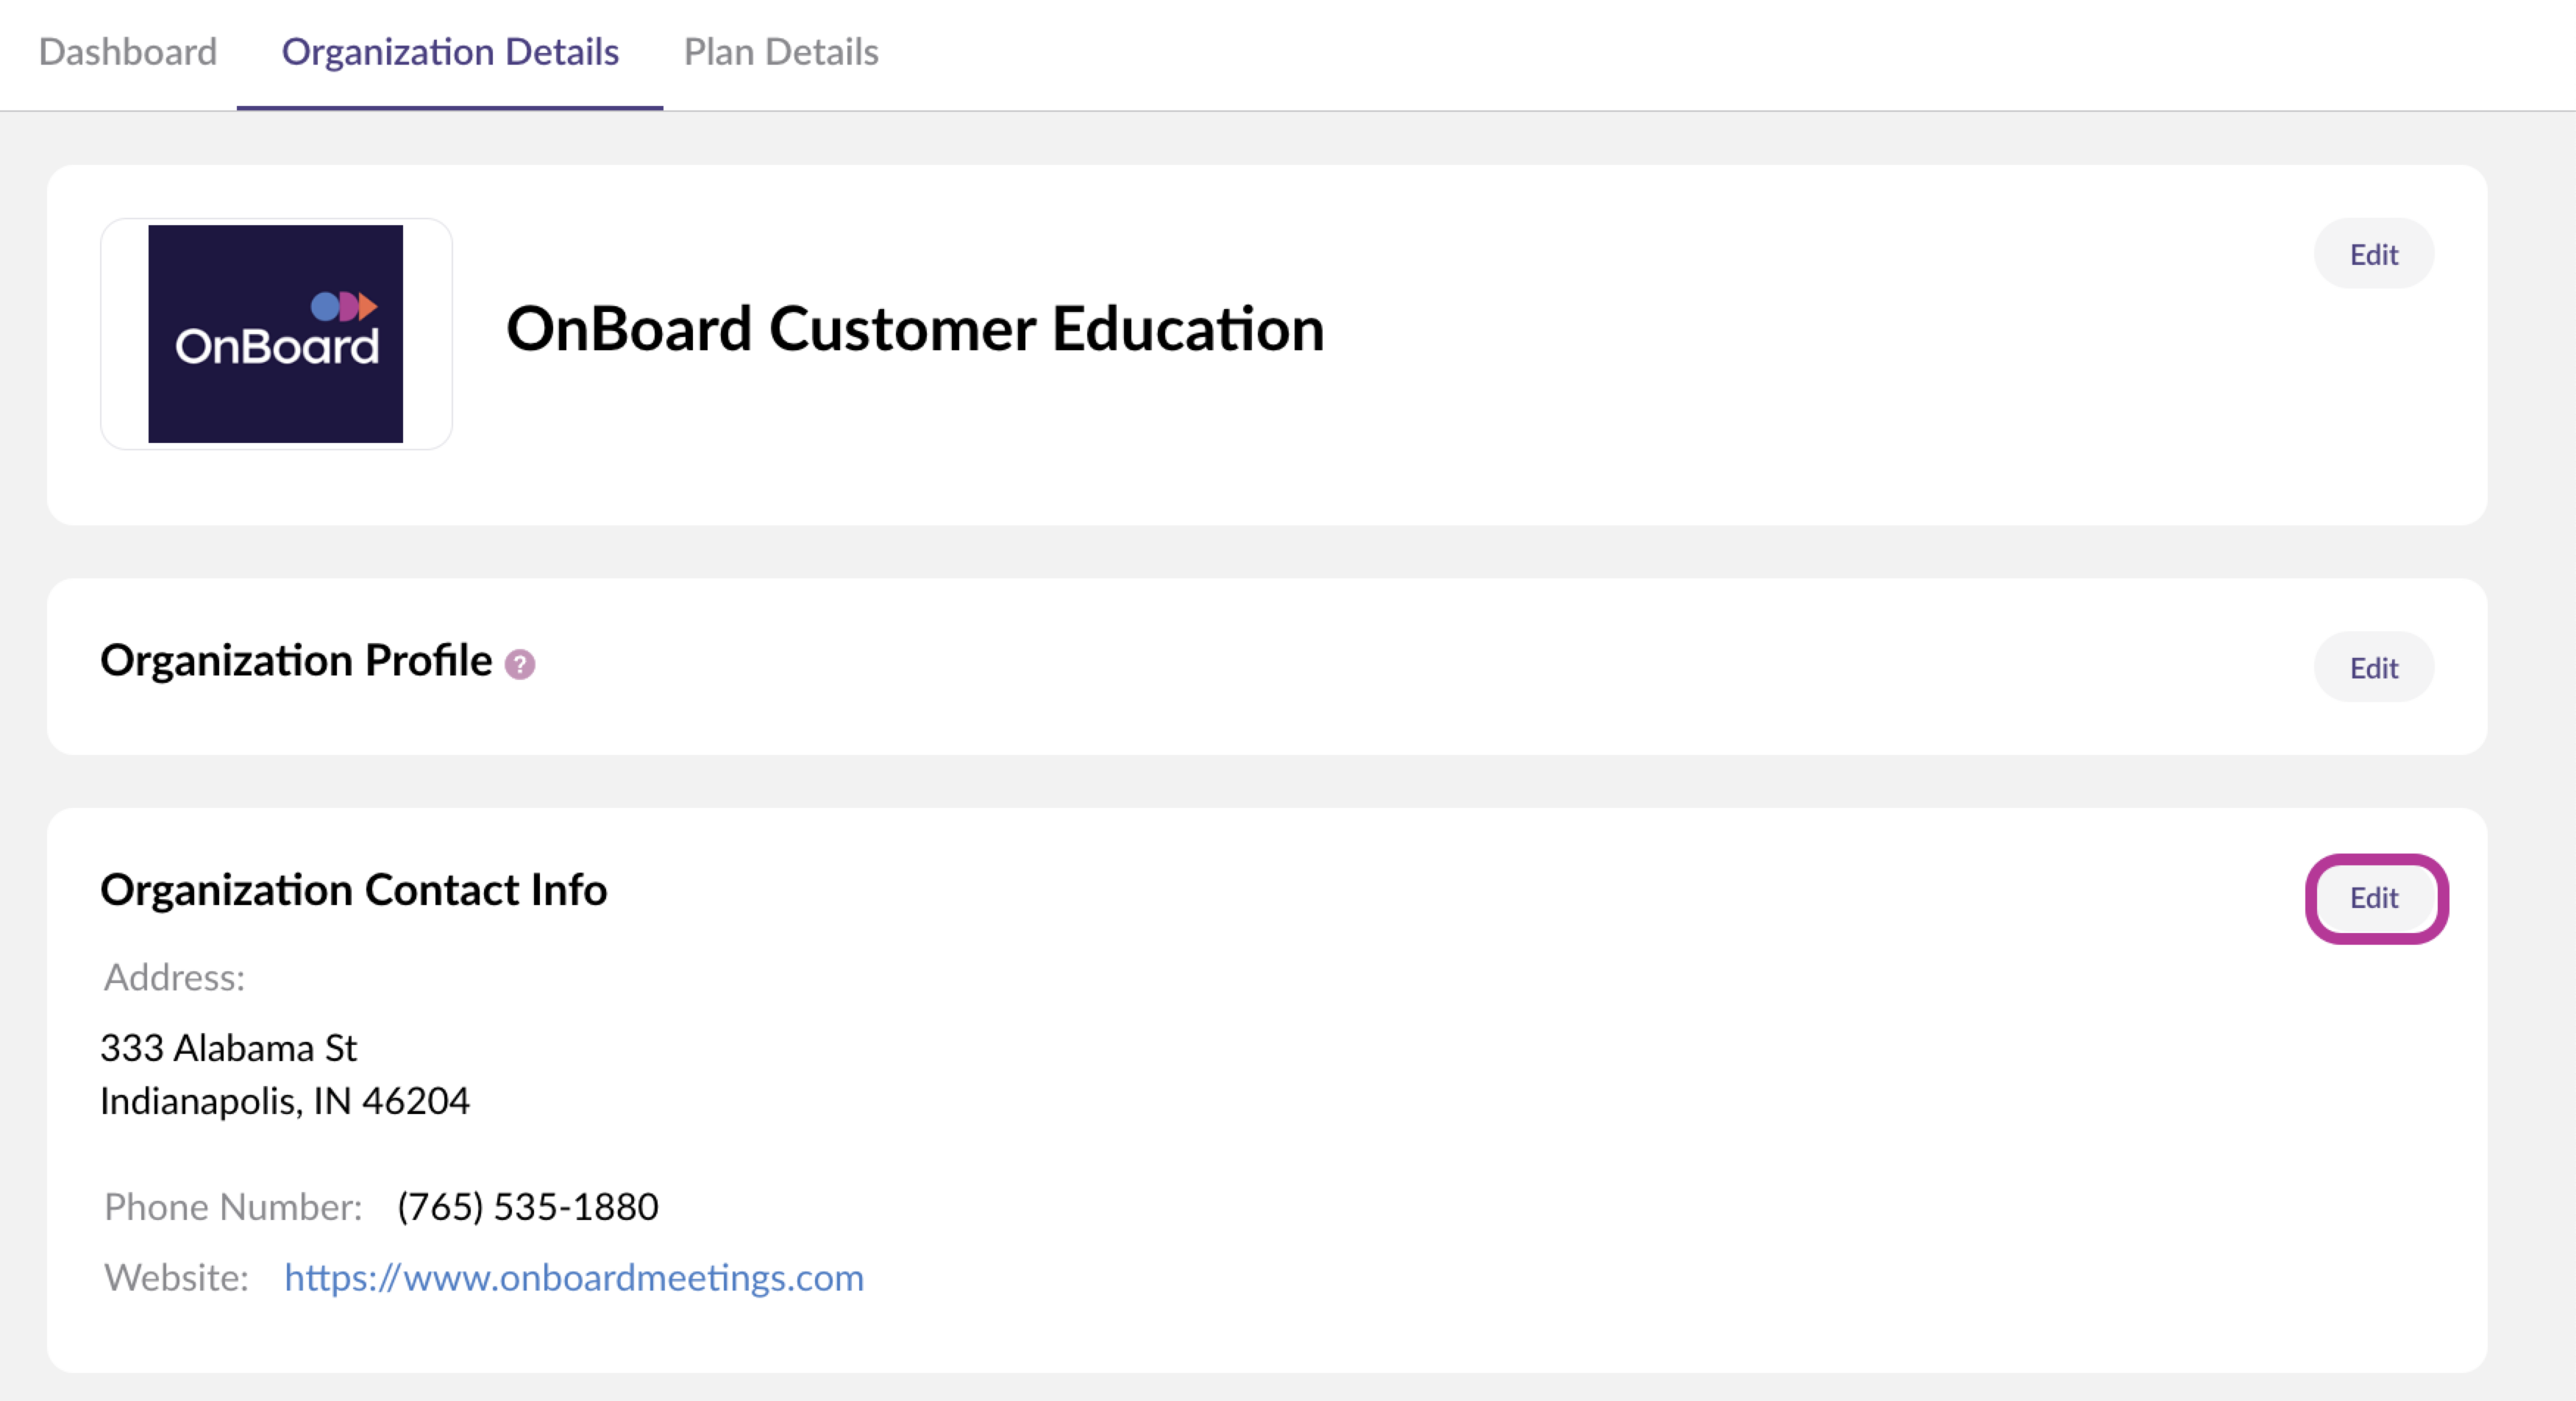Open the Plan Details tab

(x=781, y=52)
